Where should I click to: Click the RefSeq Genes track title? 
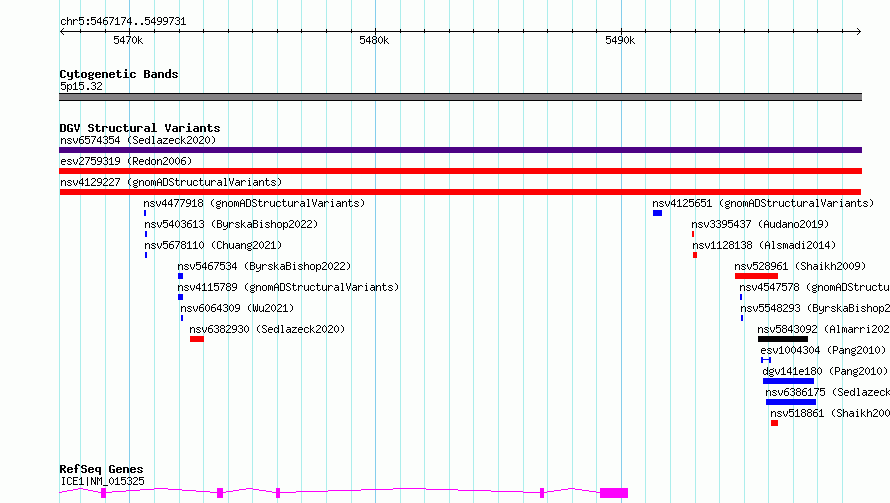click(101, 469)
